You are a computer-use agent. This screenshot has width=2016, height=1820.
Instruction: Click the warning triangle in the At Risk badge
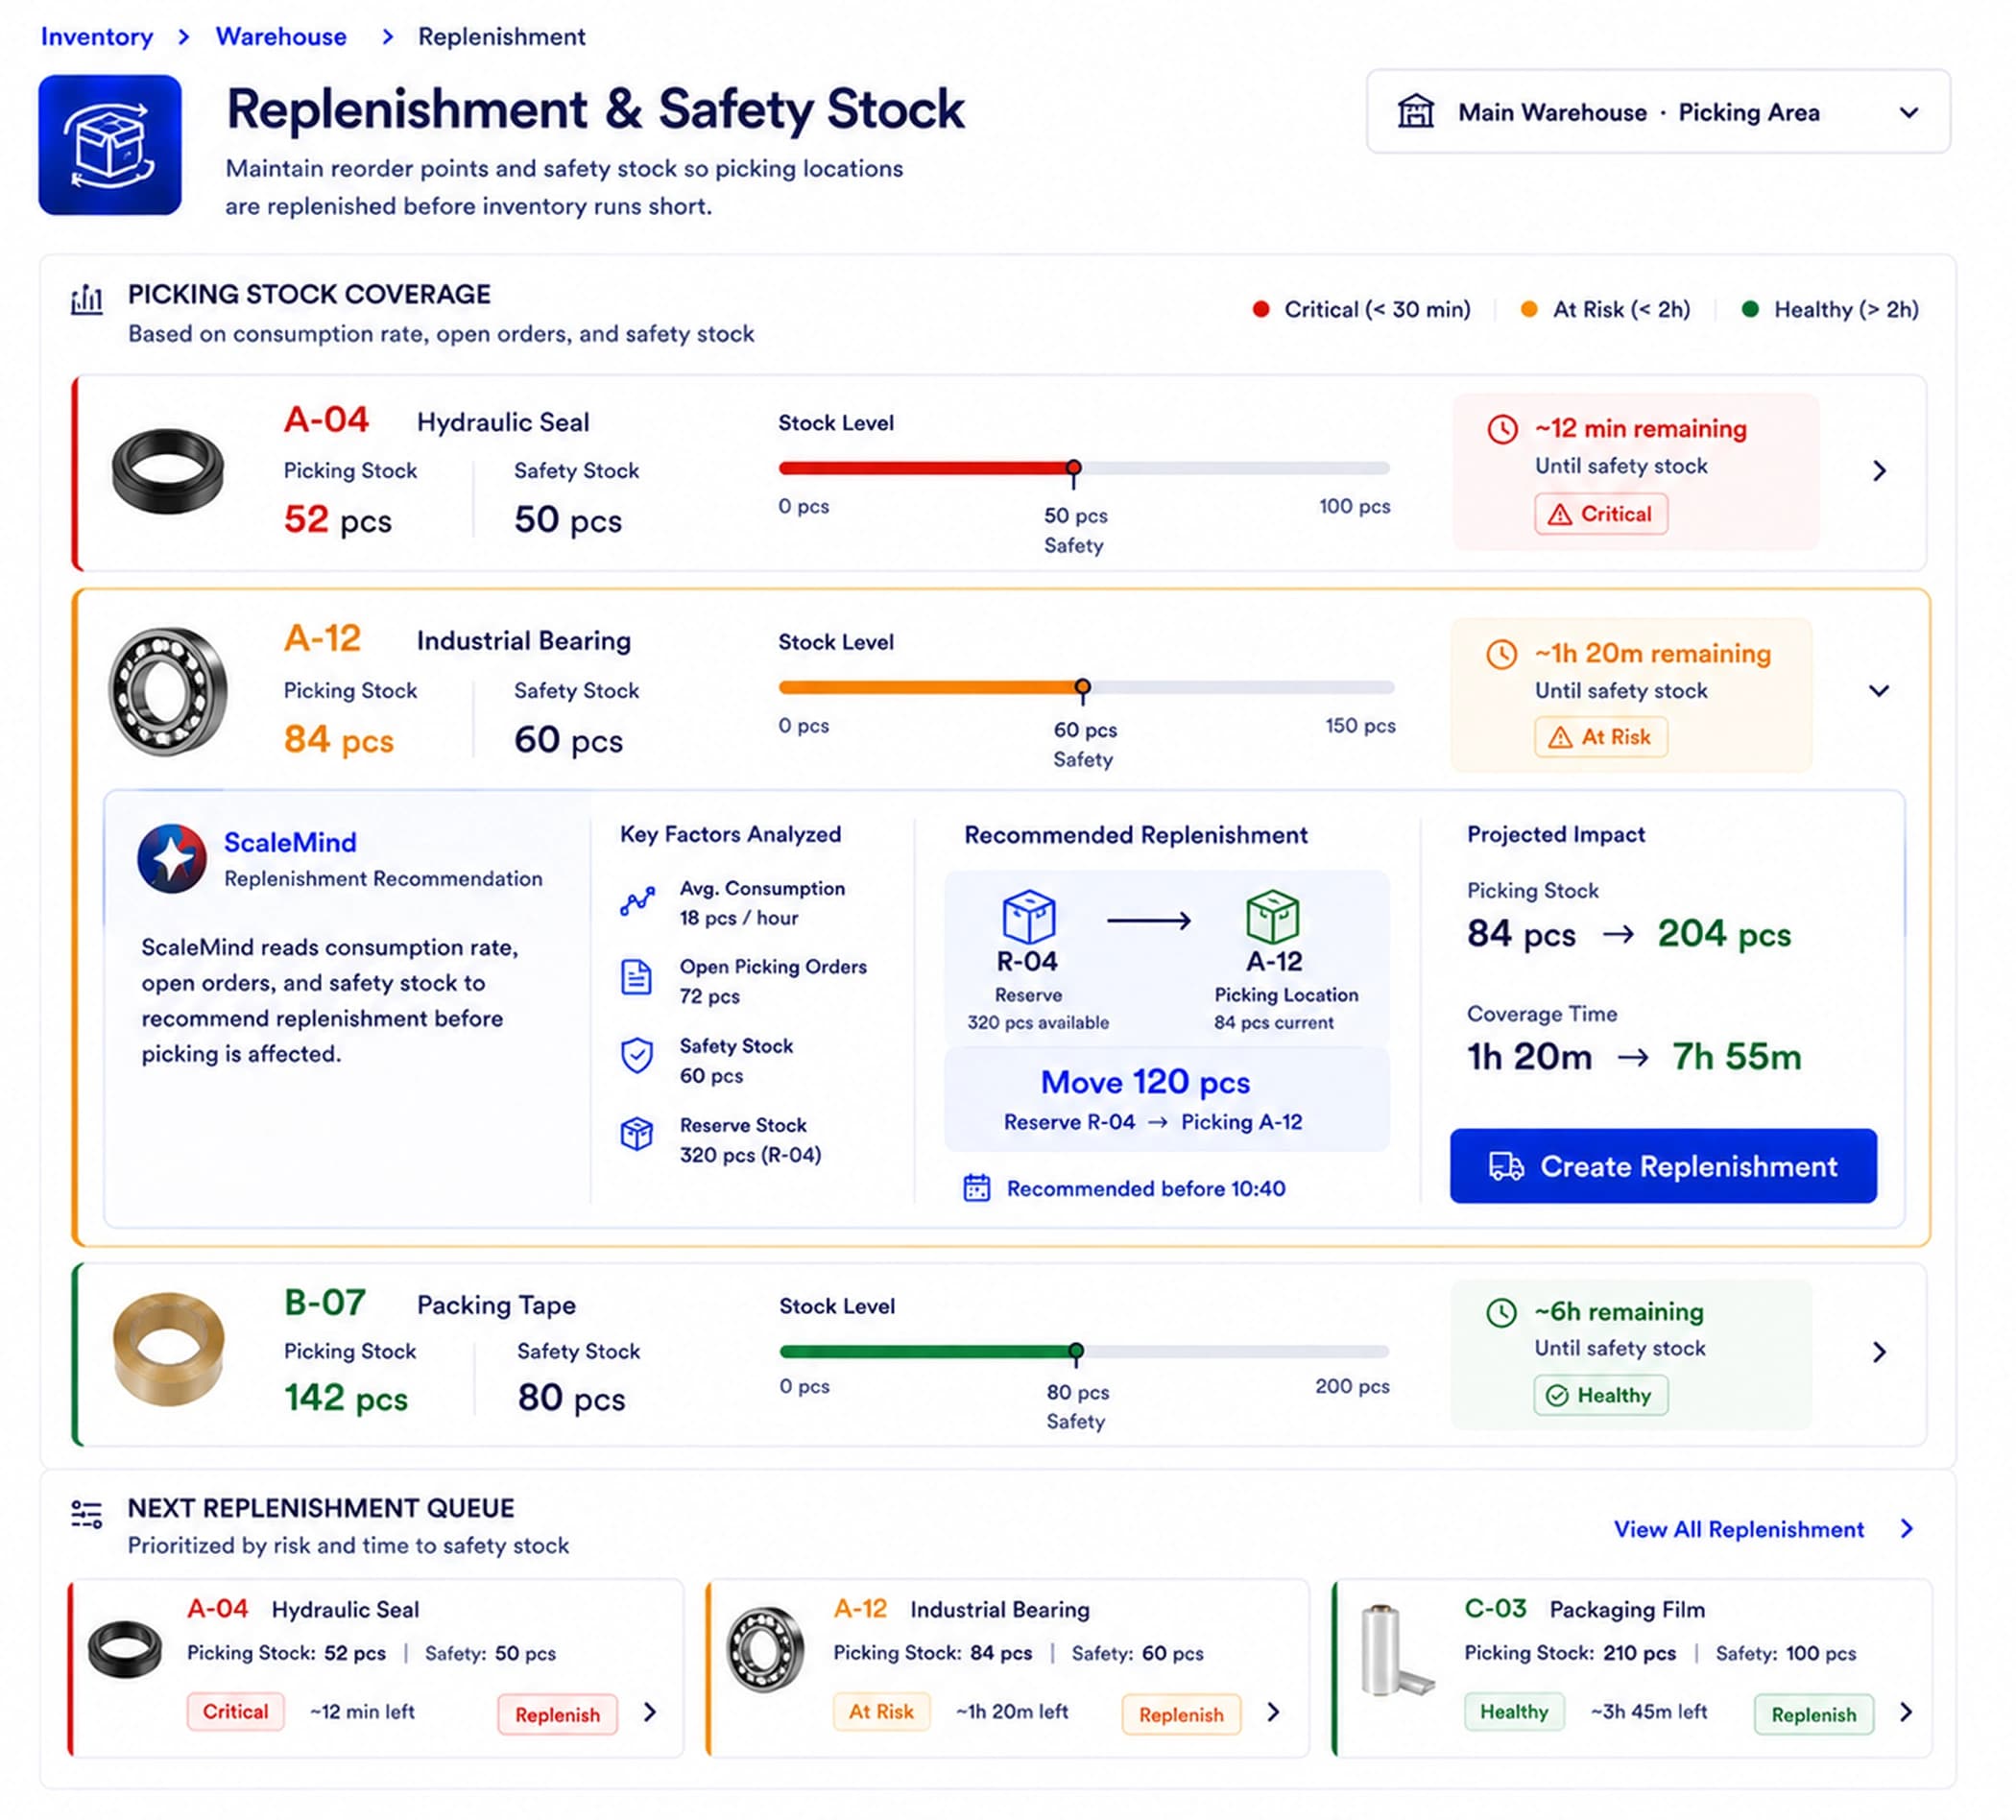pyautogui.click(x=1560, y=738)
